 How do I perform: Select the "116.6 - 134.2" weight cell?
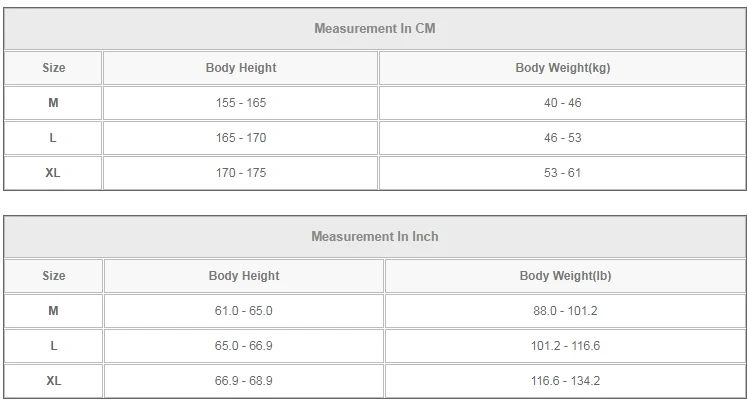tap(565, 381)
